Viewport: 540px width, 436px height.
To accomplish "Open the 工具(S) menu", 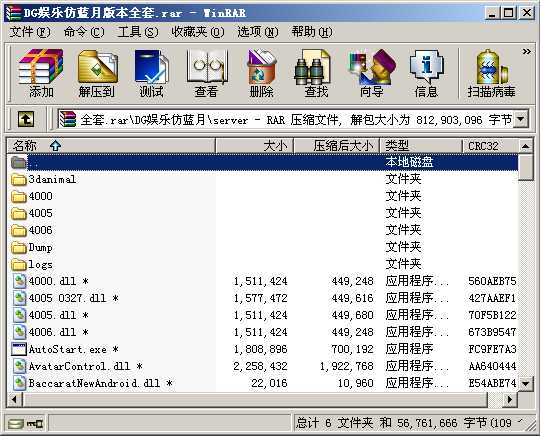I will (138, 32).
